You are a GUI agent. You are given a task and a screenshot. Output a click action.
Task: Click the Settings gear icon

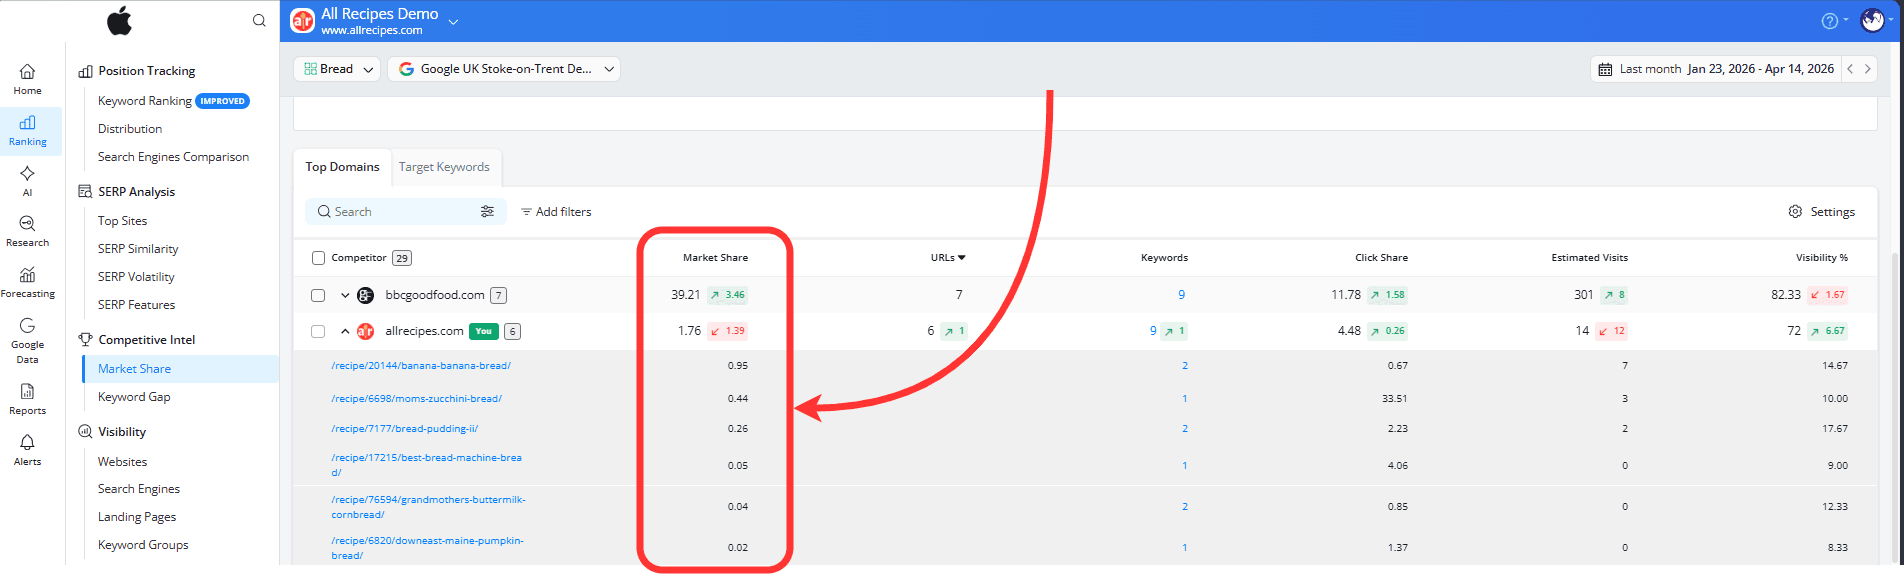(x=1795, y=211)
